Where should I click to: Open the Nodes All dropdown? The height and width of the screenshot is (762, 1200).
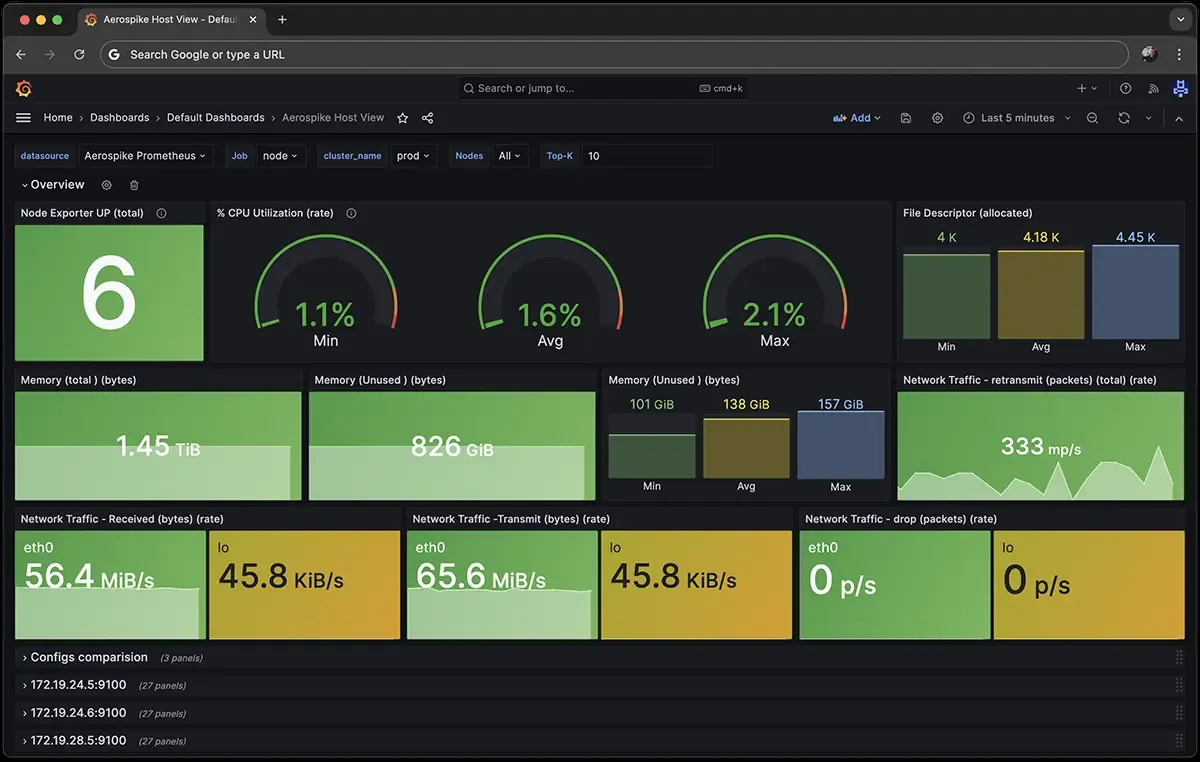point(510,156)
